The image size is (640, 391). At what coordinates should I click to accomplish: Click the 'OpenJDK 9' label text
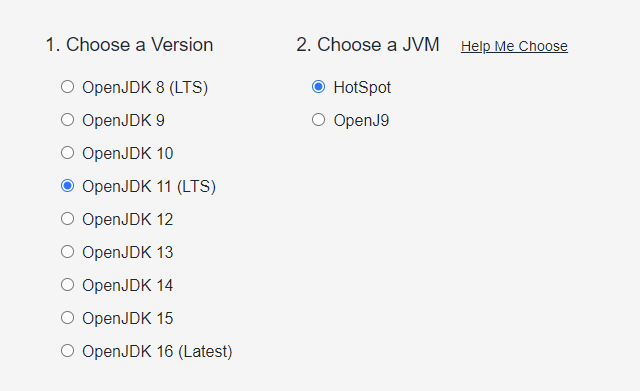(123, 121)
